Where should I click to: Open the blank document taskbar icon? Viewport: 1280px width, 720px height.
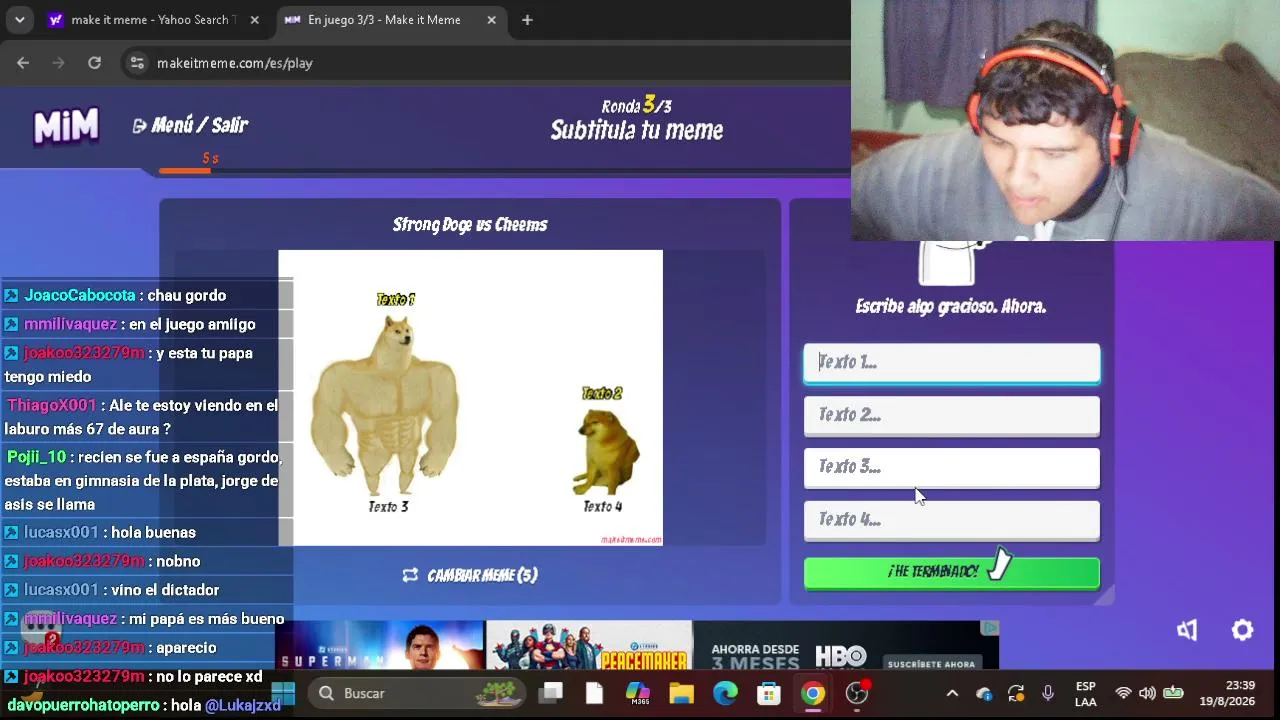pyautogui.click(x=594, y=693)
